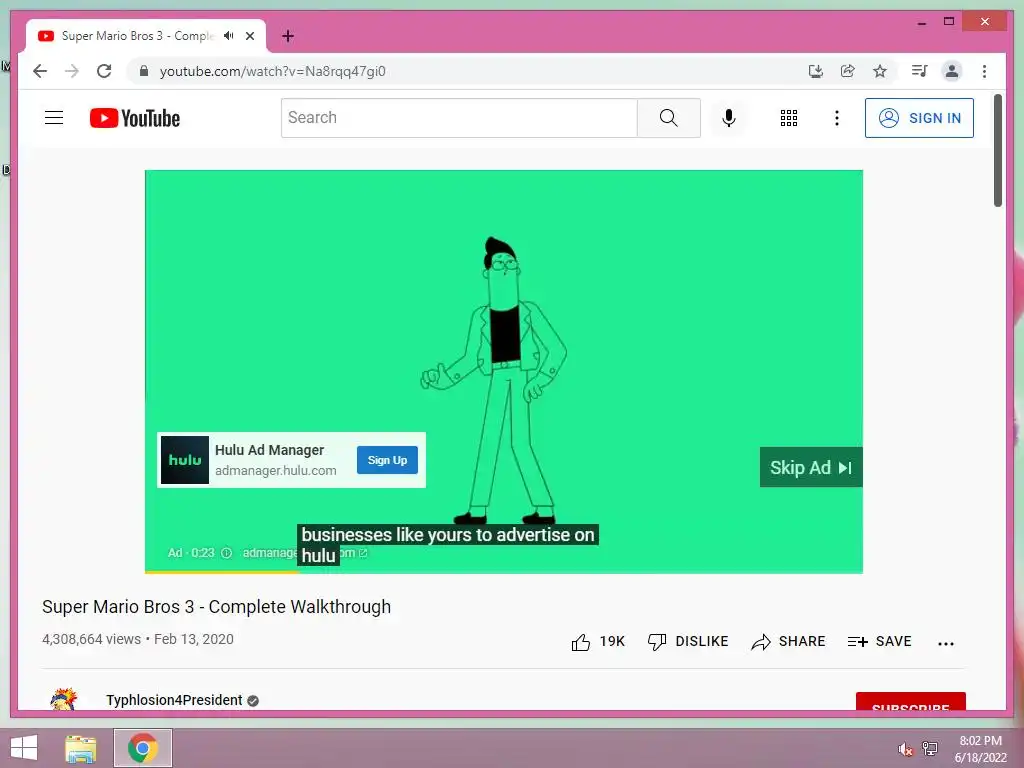
Task: Go back with the browser back arrow
Action: click(40, 71)
